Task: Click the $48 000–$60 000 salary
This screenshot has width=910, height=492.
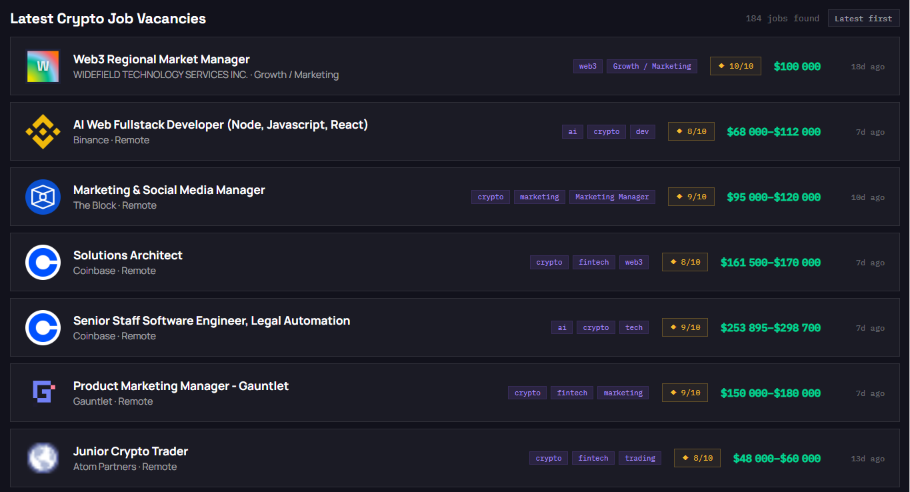Action: click(777, 458)
